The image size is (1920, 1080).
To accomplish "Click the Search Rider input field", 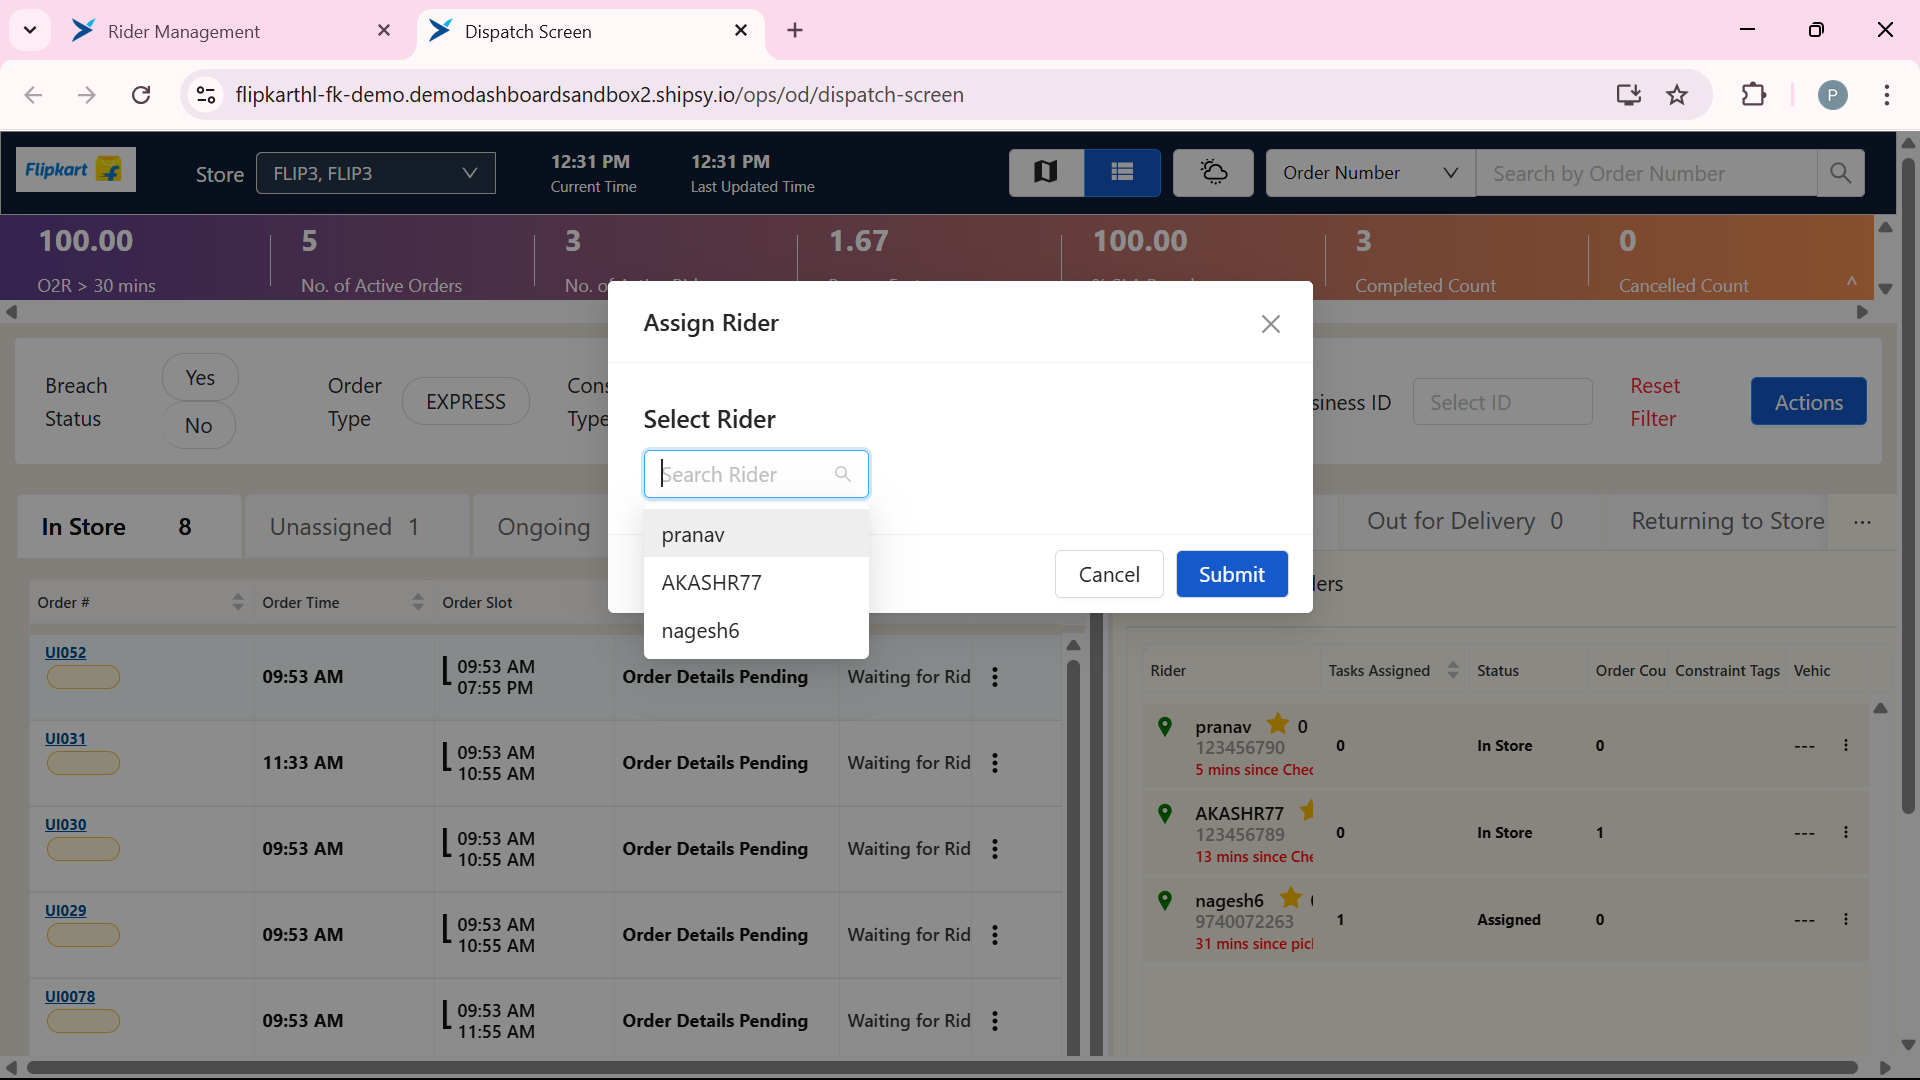I will (x=756, y=474).
